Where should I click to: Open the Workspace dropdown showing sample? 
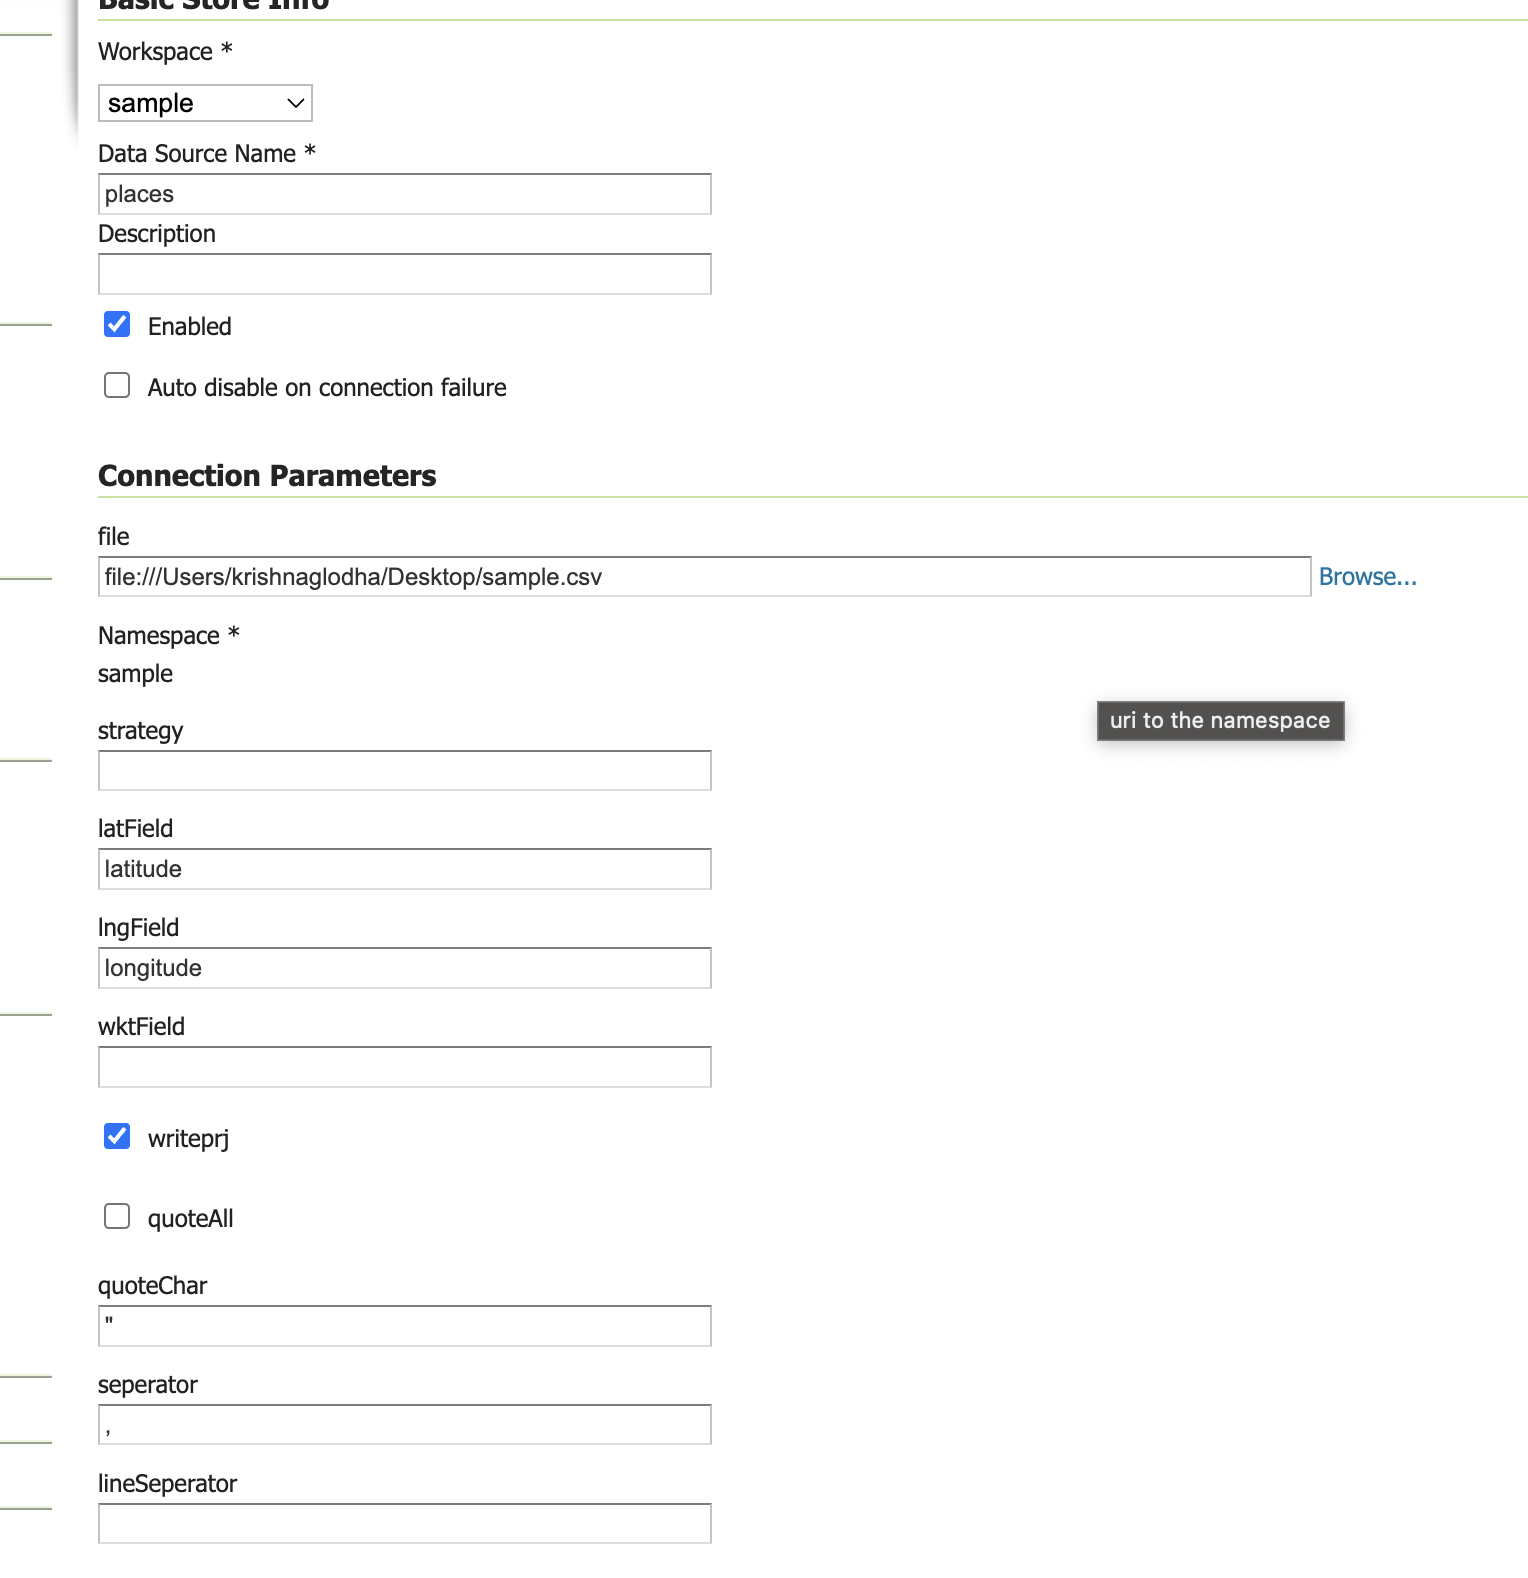click(x=205, y=103)
